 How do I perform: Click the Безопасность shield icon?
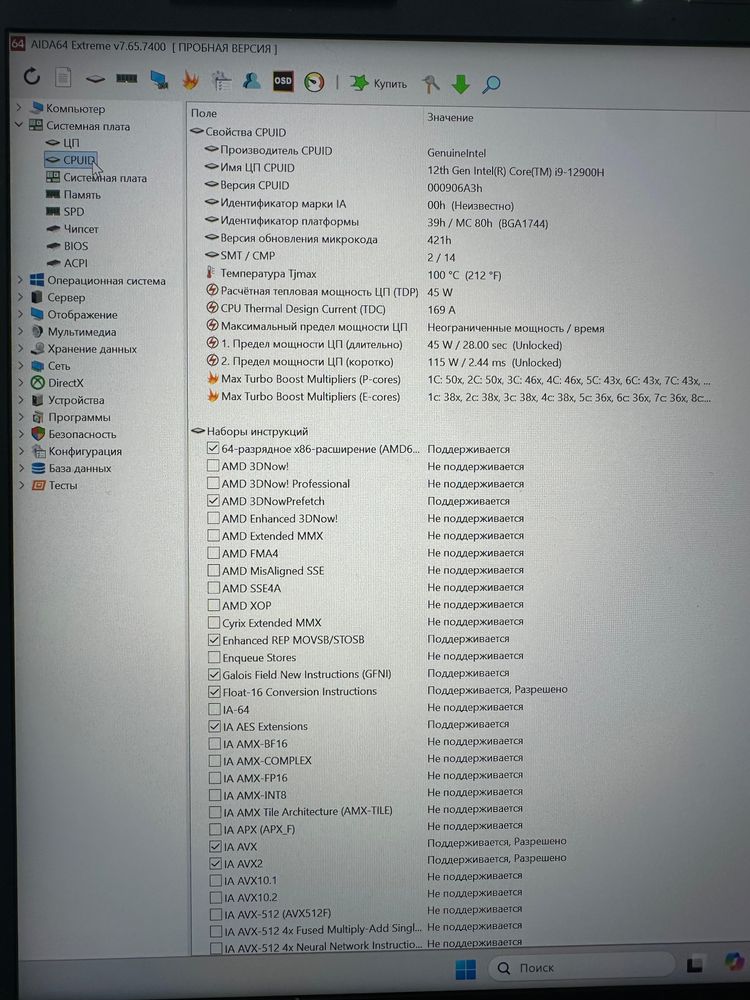point(38,434)
